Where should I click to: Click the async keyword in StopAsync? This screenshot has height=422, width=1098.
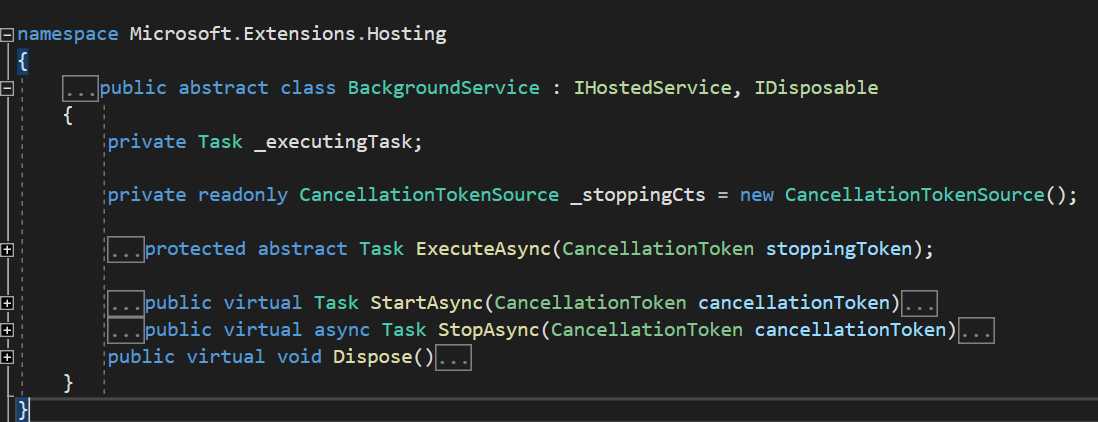pyautogui.click(x=342, y=329)
